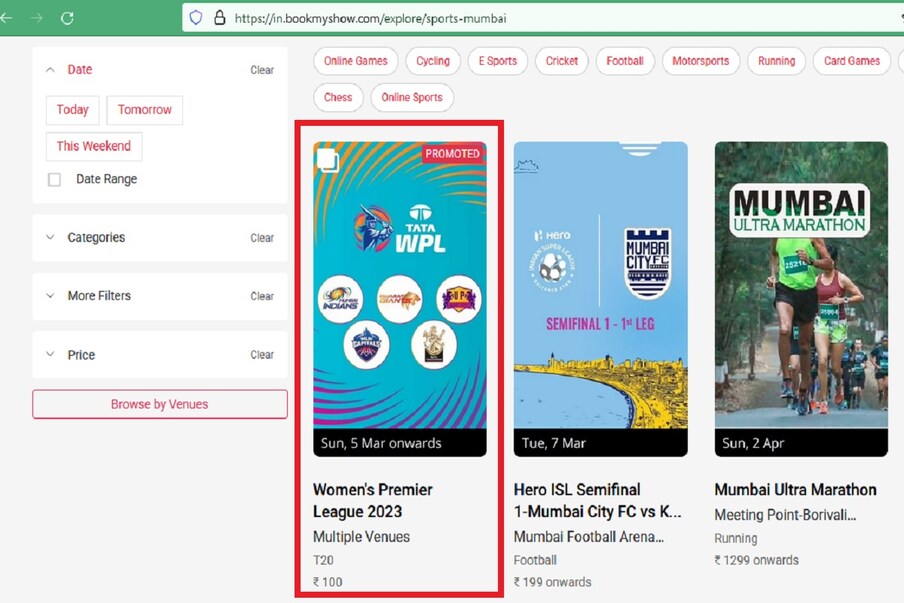The width and height of the screenshot is (904, 603).
Task: Click the T20 category label
Action: coord(323,560)
